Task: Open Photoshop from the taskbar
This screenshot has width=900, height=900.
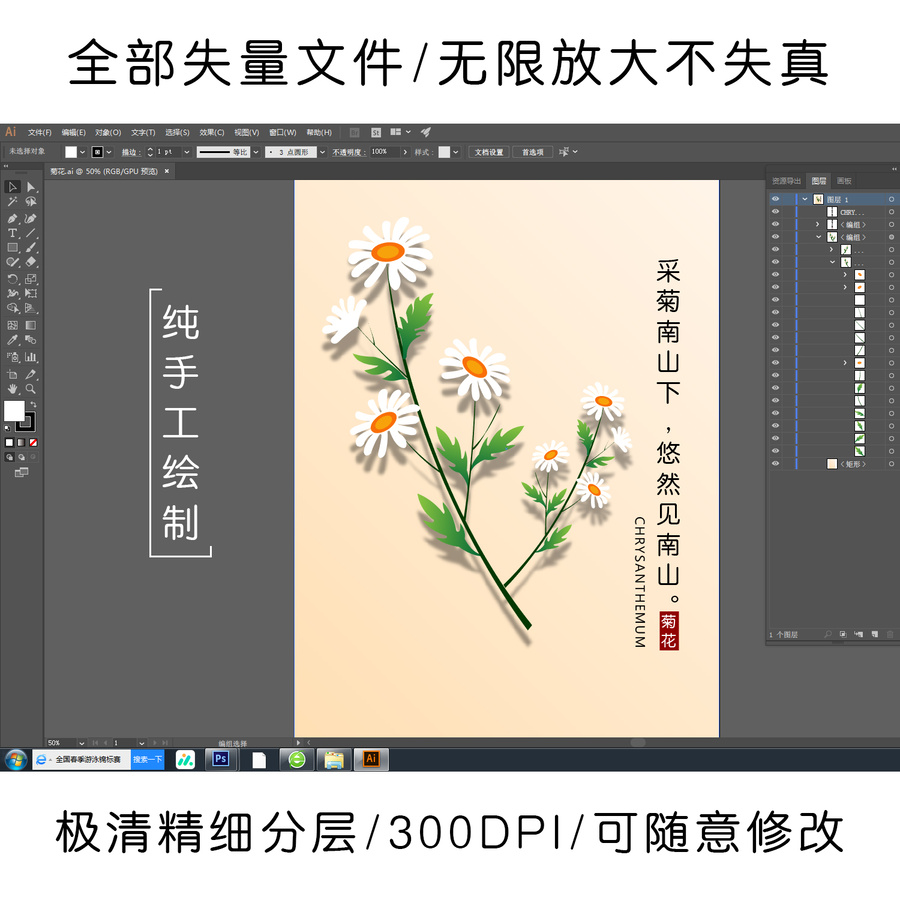Action: click(x=221, y=759)
